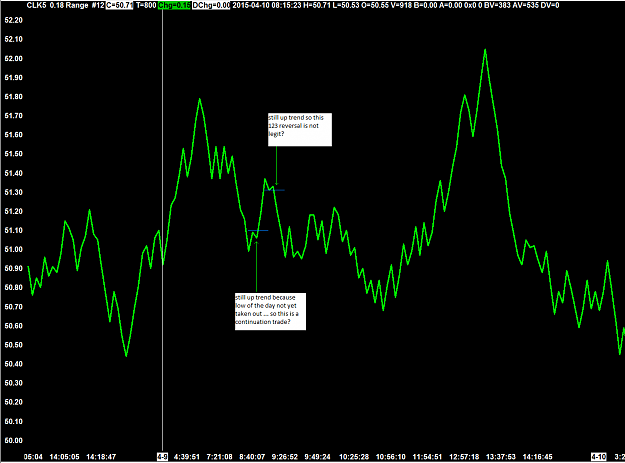Select the blue horizontal line near 51.30
Screen dimensions: 625x463
click(275, 190)
